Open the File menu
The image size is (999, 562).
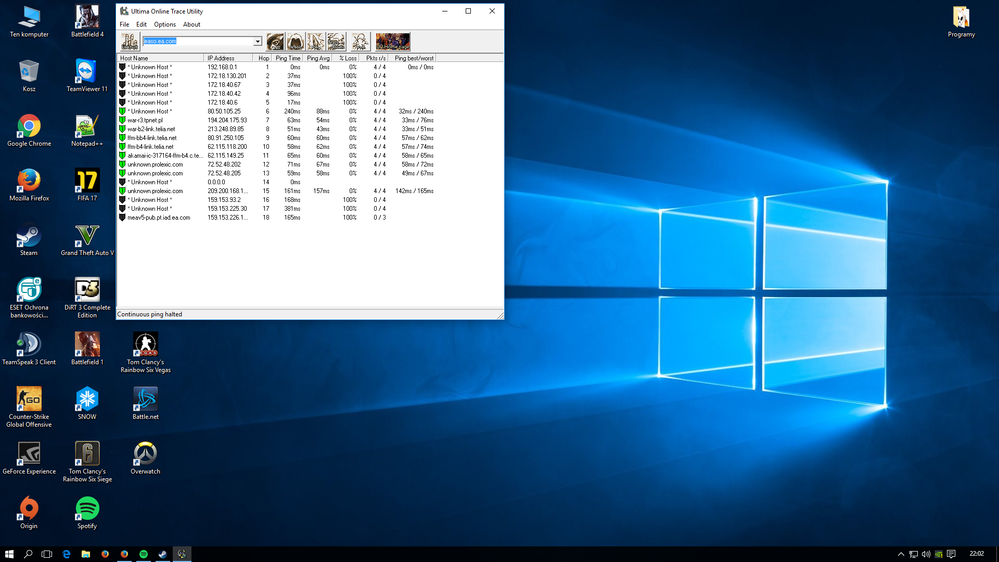click(x=125, y=24)
